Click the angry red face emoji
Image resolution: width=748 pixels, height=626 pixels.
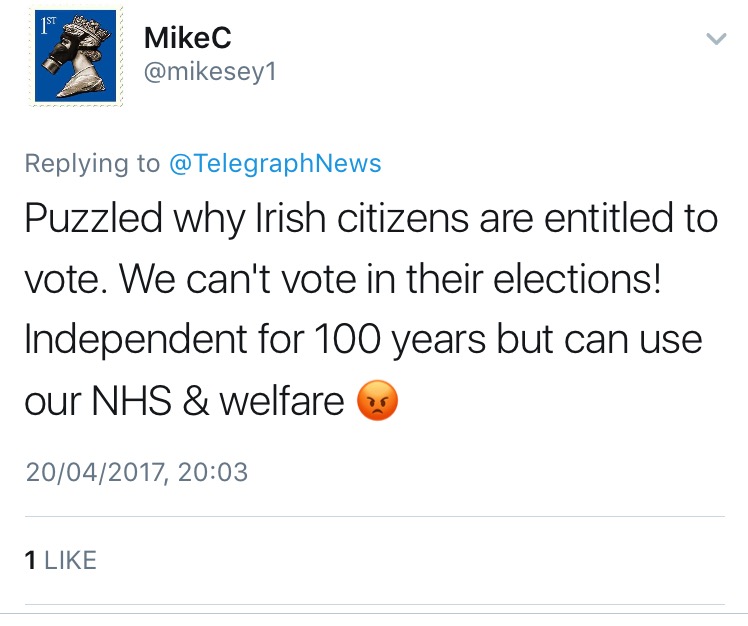coord(377,400)
